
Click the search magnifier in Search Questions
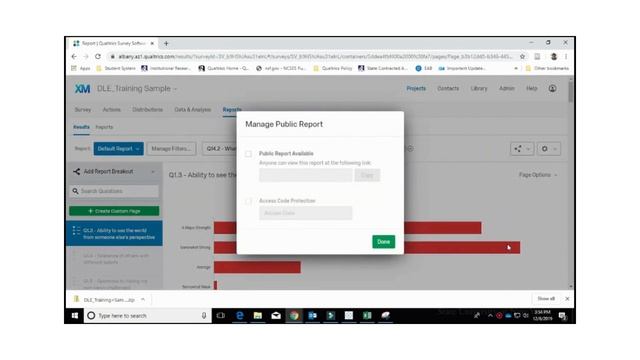75,191
